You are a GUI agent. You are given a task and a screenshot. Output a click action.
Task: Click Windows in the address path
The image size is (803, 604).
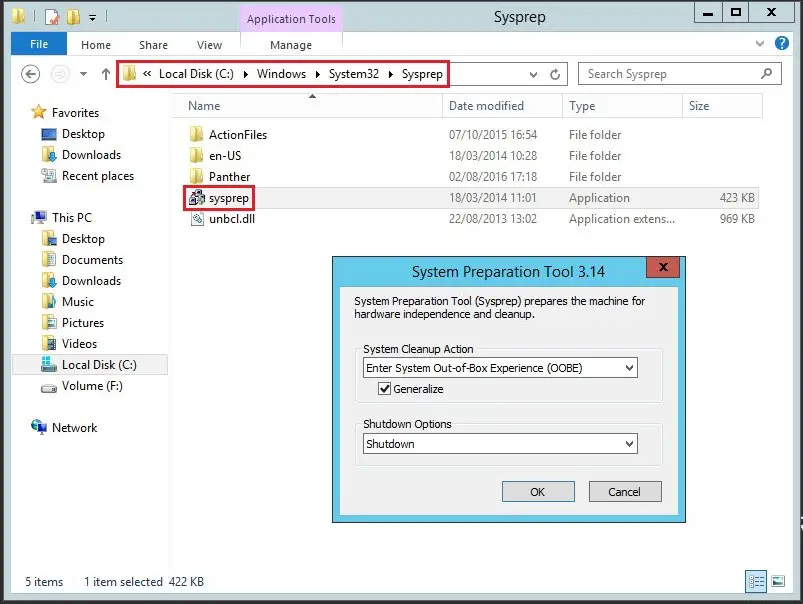pyautogui.click(x=281, y=74)
